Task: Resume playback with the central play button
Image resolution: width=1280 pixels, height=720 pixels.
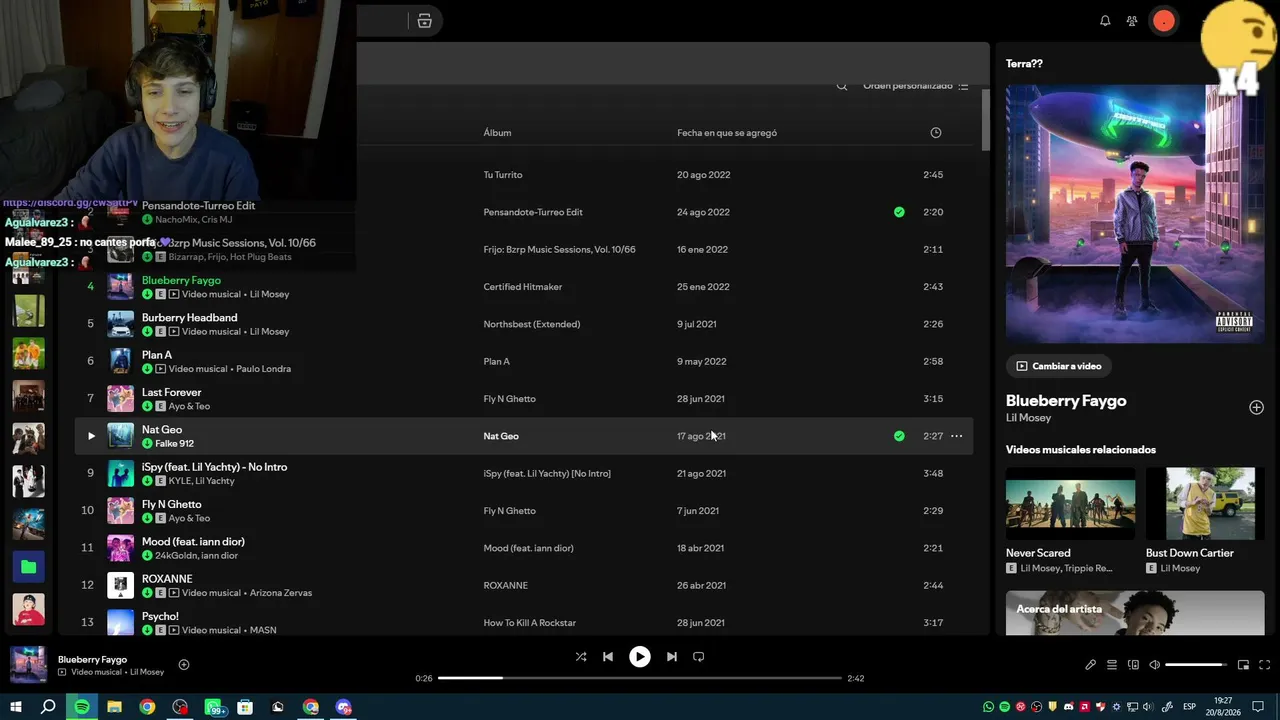Action: point(640,657)
